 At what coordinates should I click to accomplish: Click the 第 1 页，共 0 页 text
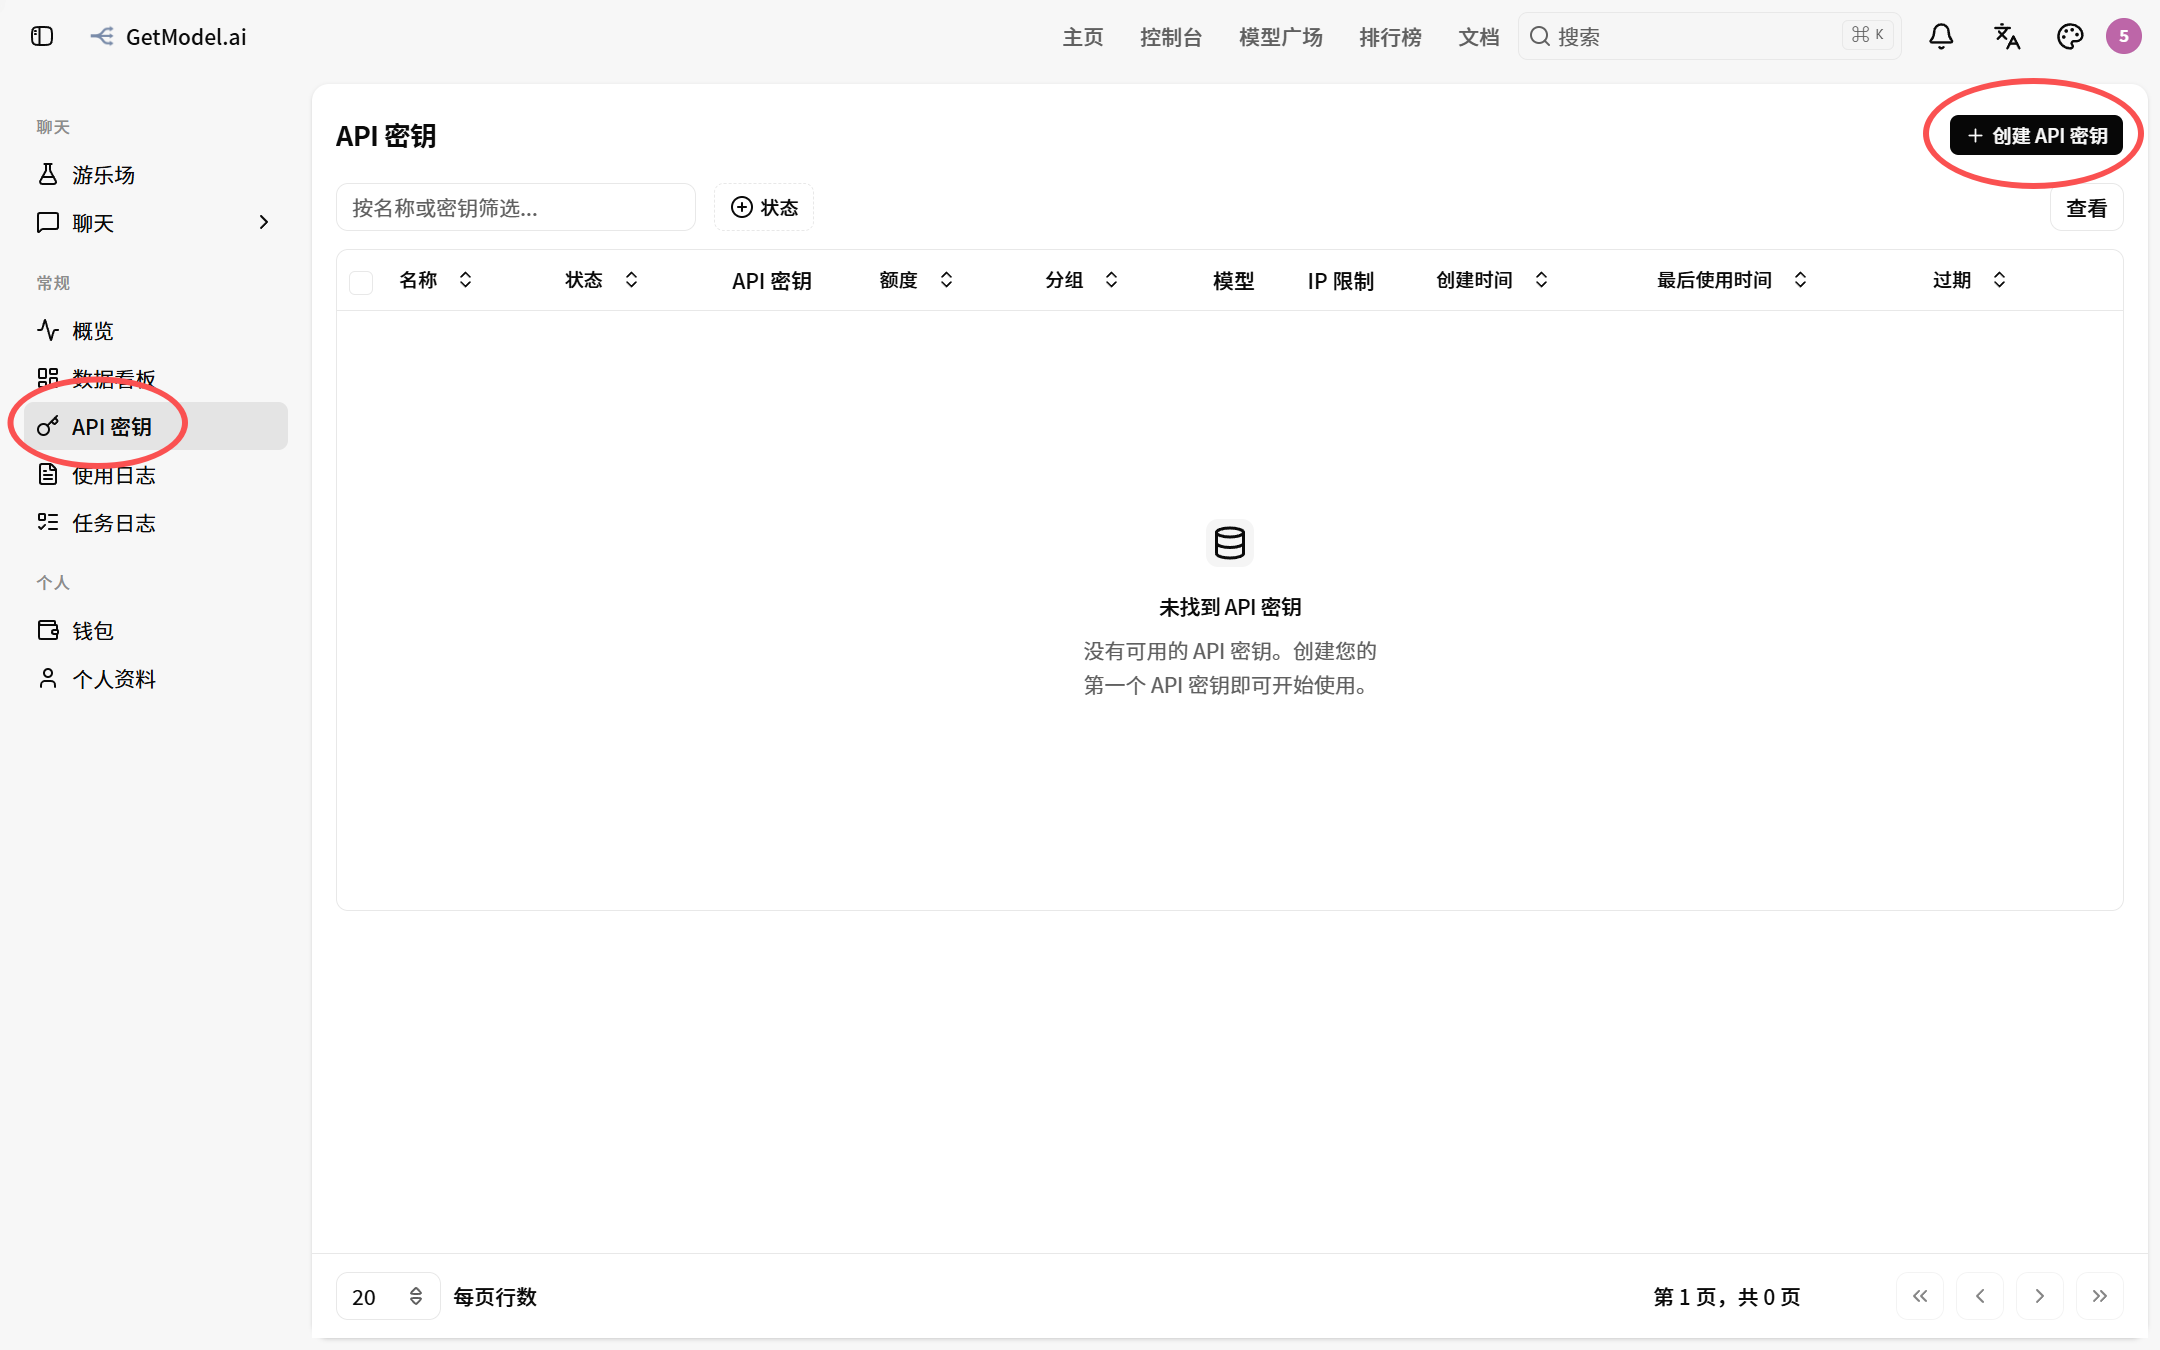pos(1727,1297)
